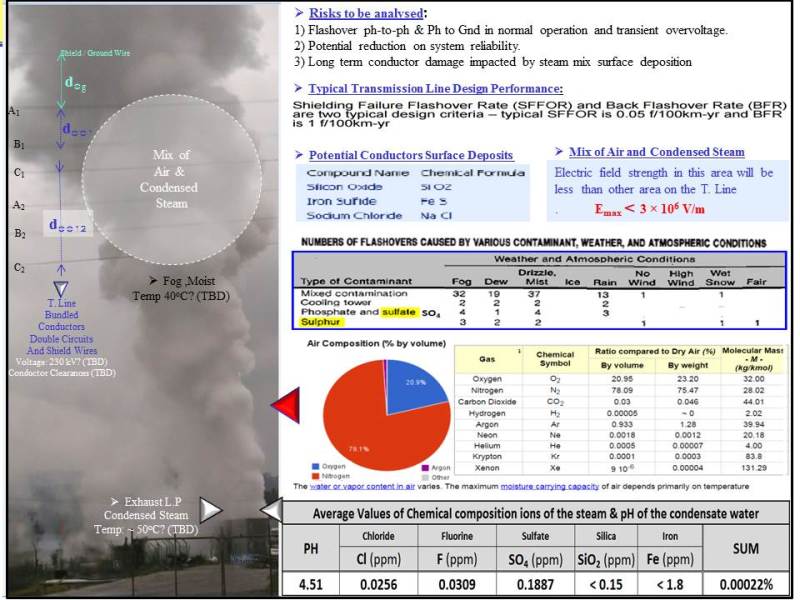The image size is (800, 600).
Task: Click the red Nitrogen legend swatch
Action: click(315, 476)
